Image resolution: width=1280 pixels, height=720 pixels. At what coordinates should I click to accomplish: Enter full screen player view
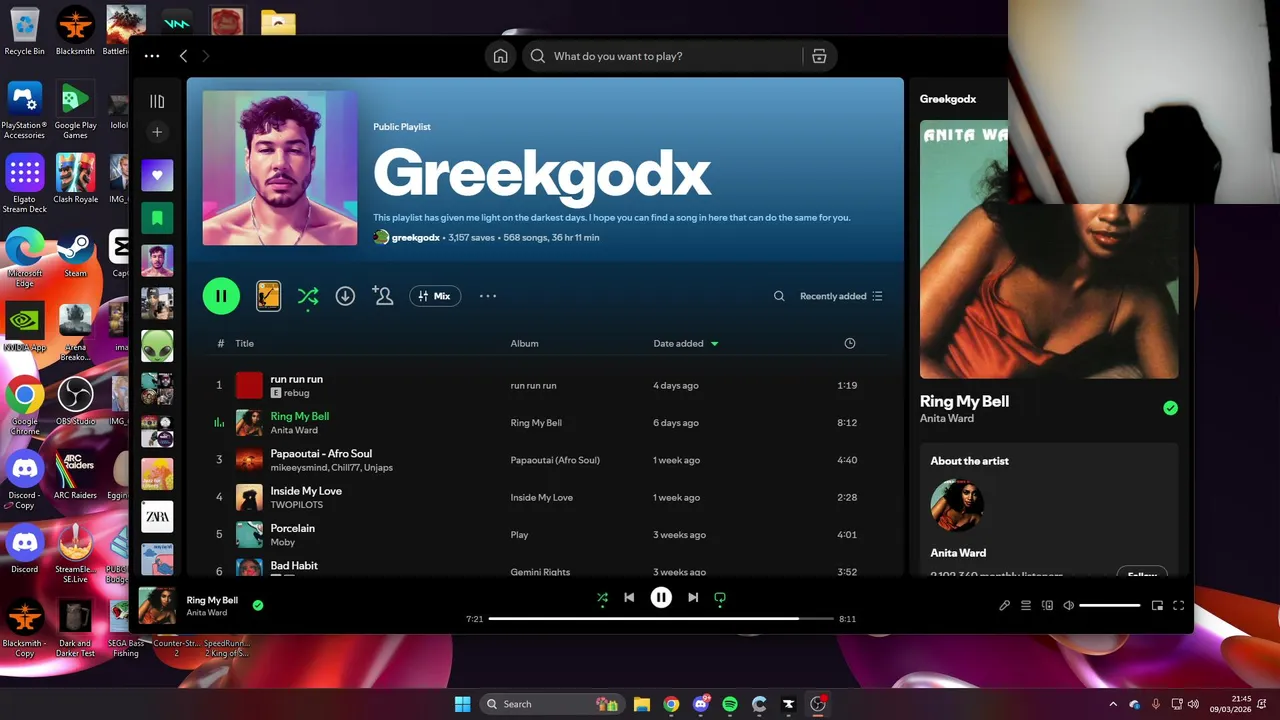pos(1178,605)
